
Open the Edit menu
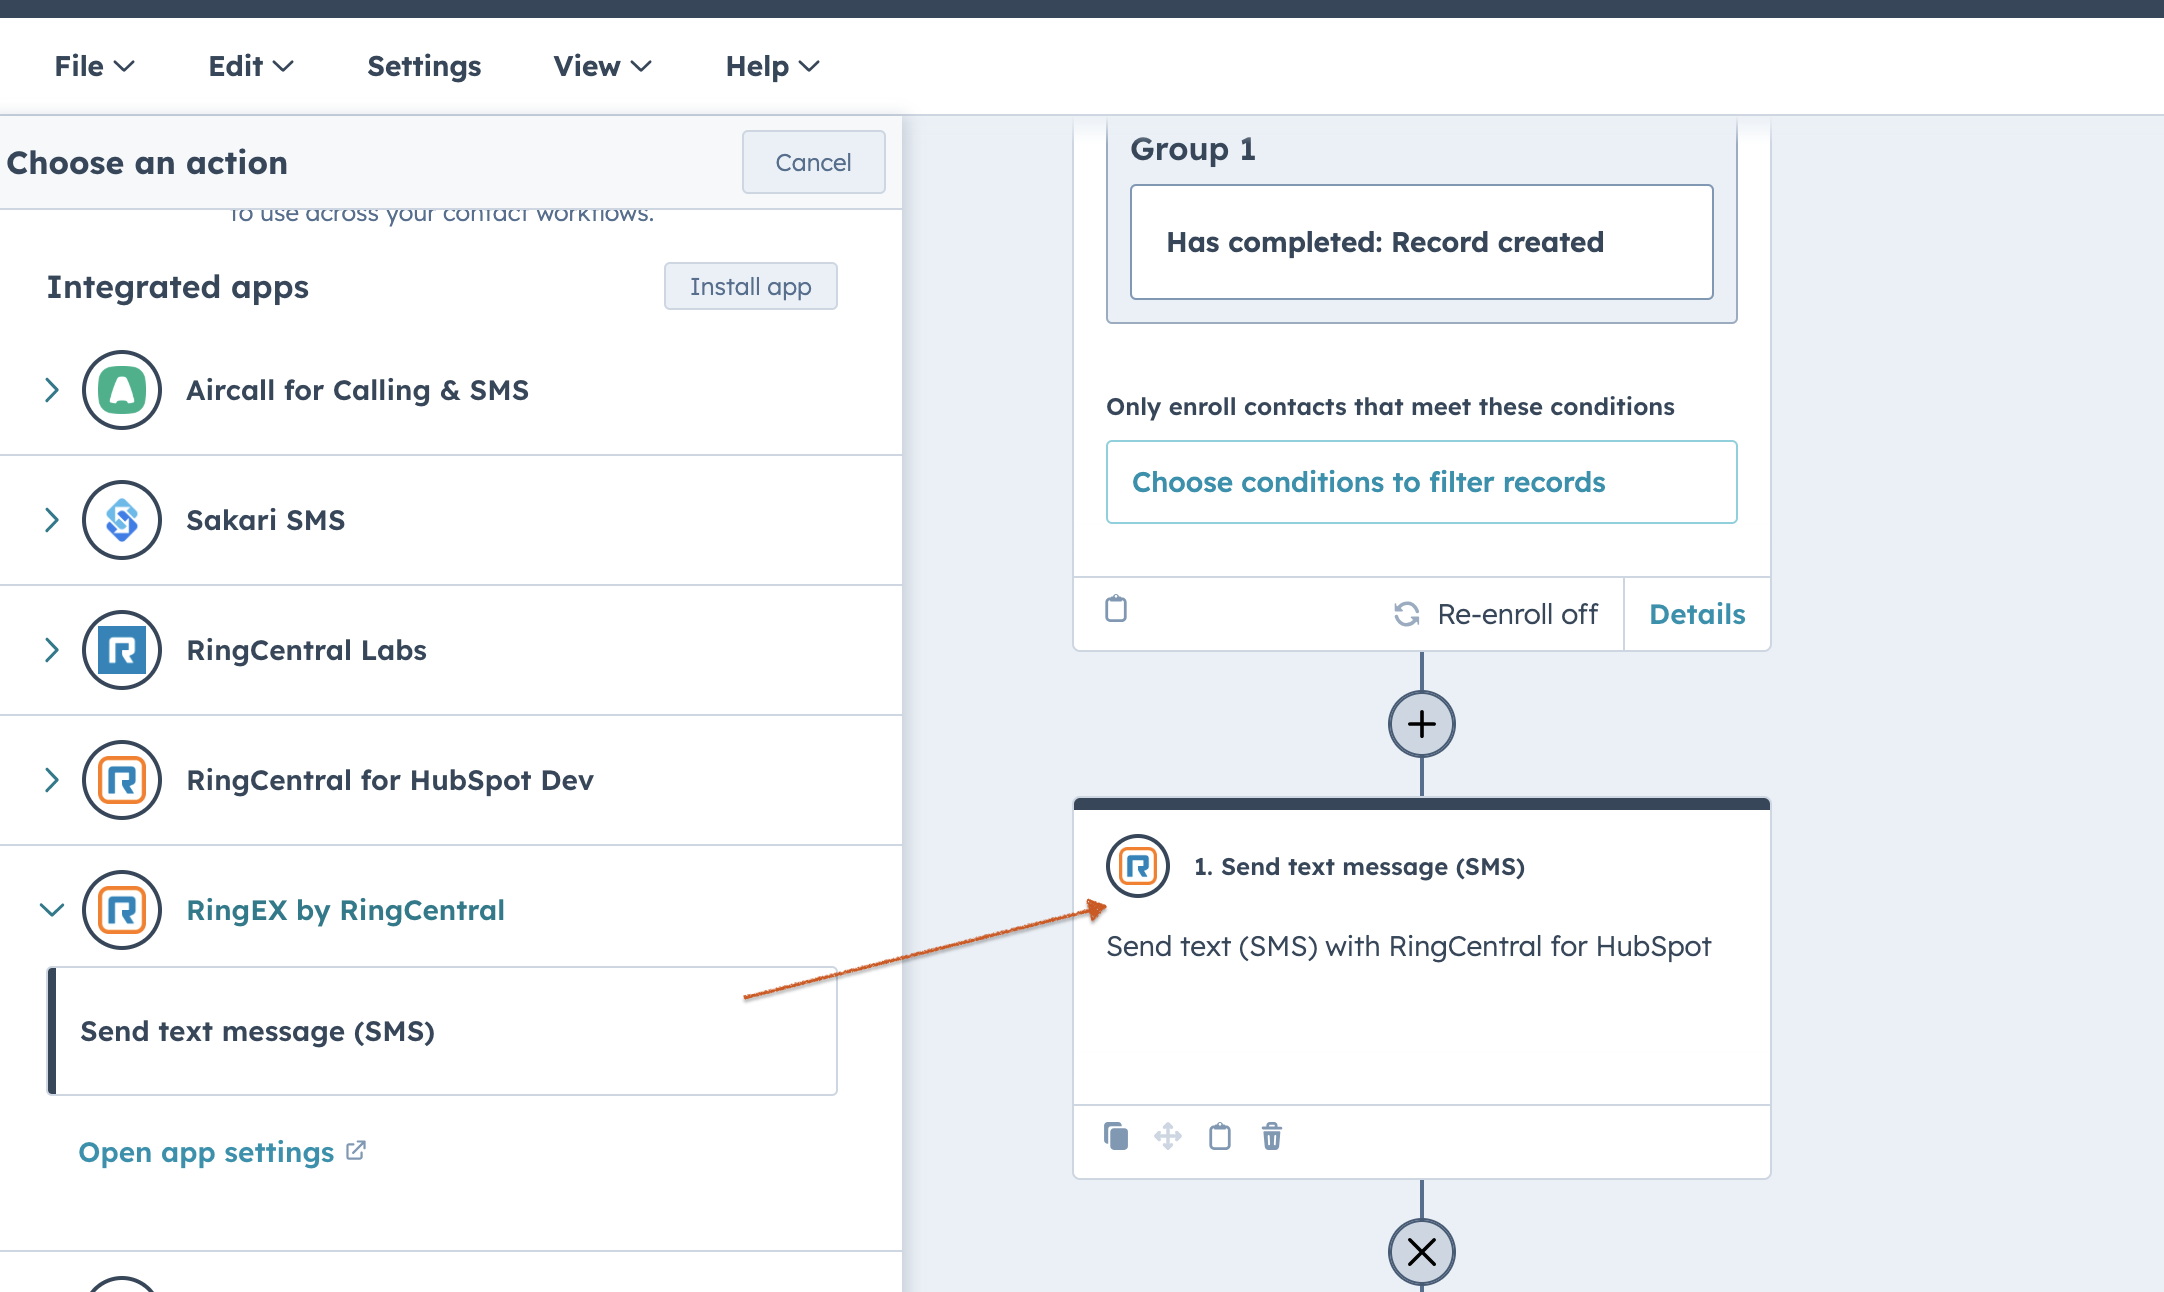(251, 66)
